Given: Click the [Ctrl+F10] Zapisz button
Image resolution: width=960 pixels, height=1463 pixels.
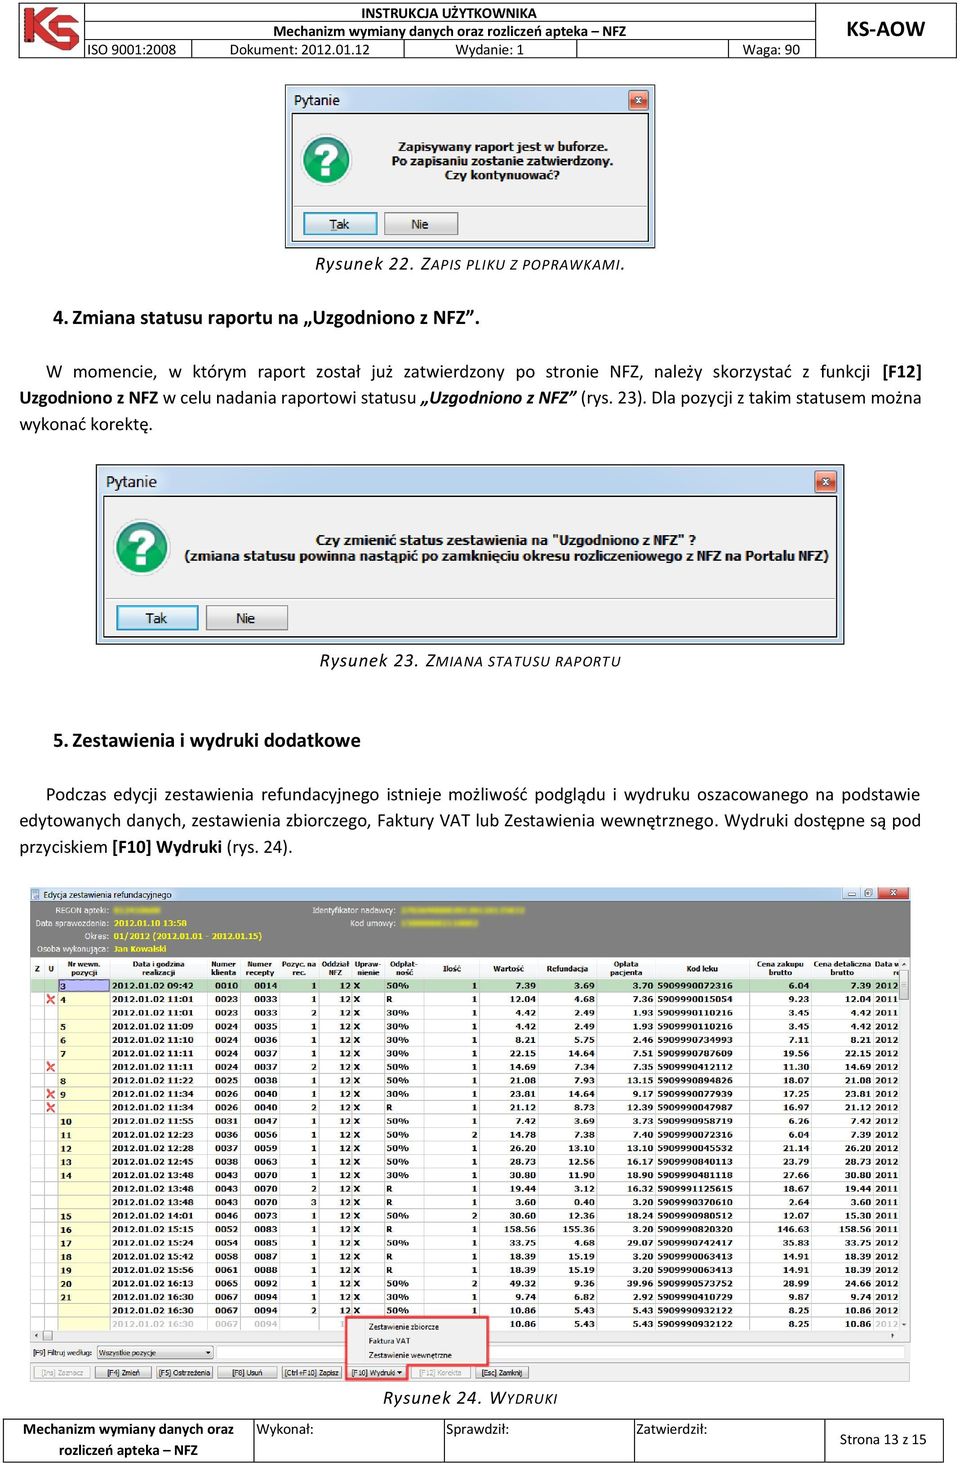Looking at the screenshot, I should click(312, 1373).
